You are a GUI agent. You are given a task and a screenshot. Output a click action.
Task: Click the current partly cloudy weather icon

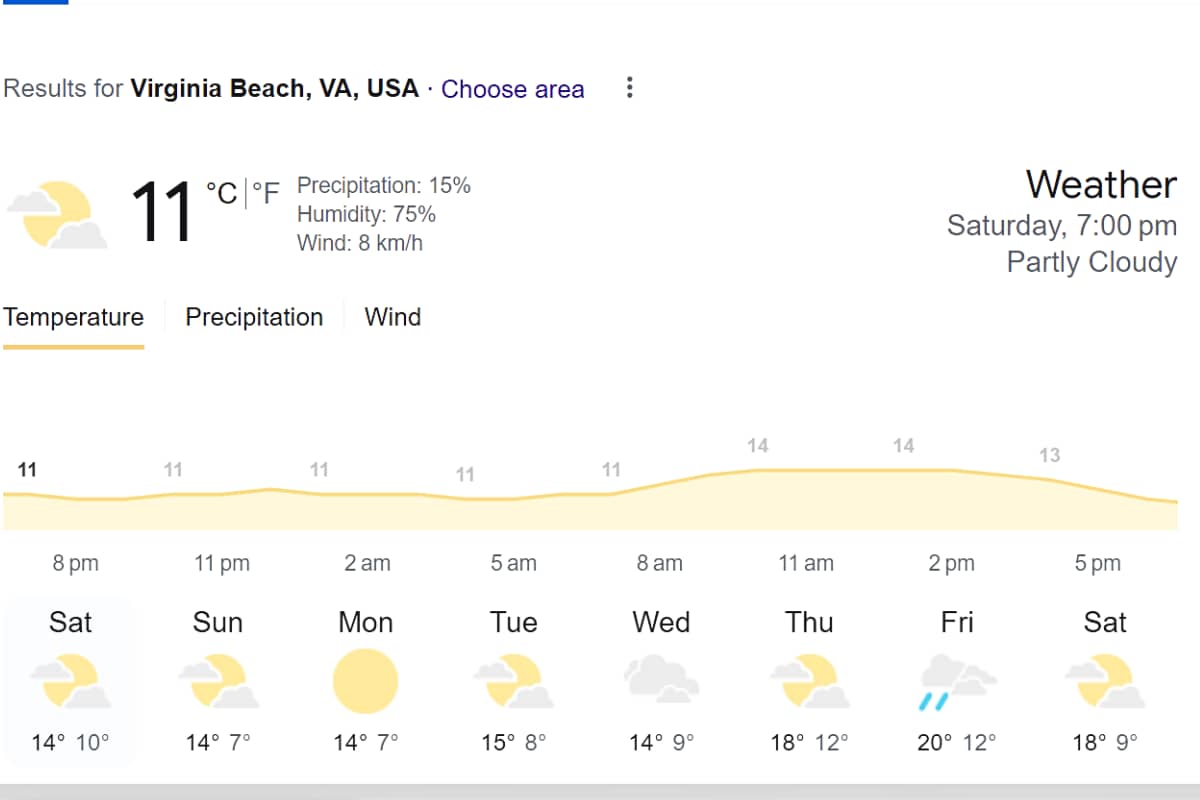coord(57,214)
